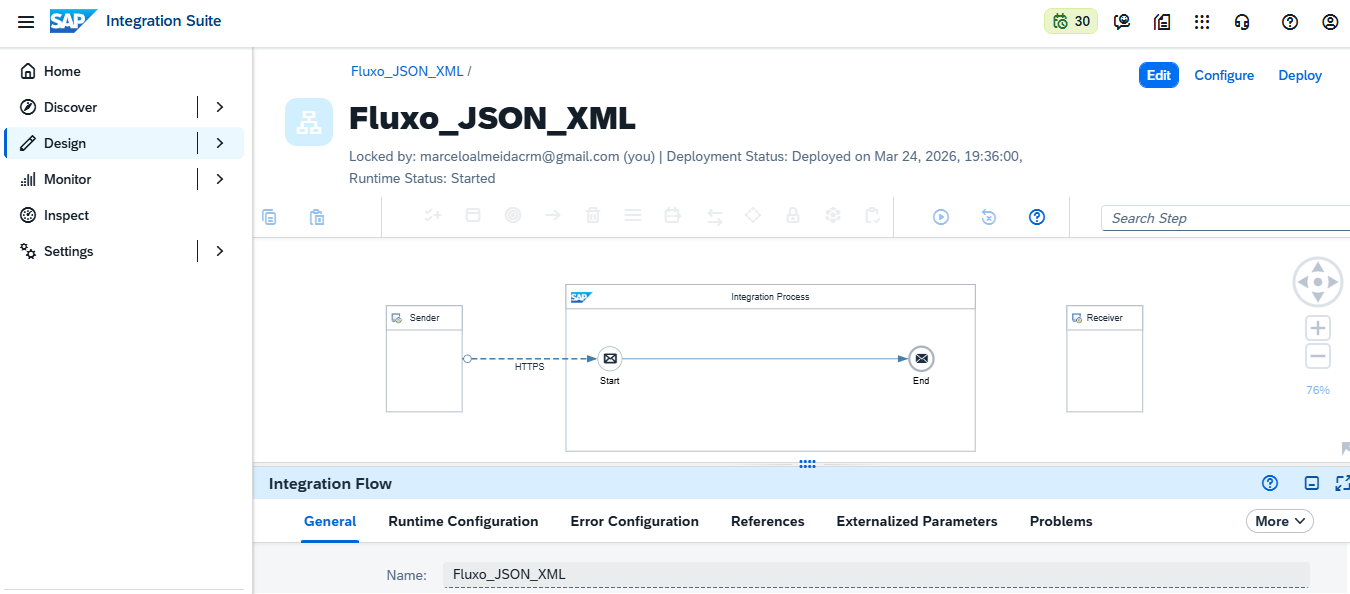Image resolution: width=1350 pixels, height=594 pixels.
Task: Switch to the General tab
Action: 330,521
